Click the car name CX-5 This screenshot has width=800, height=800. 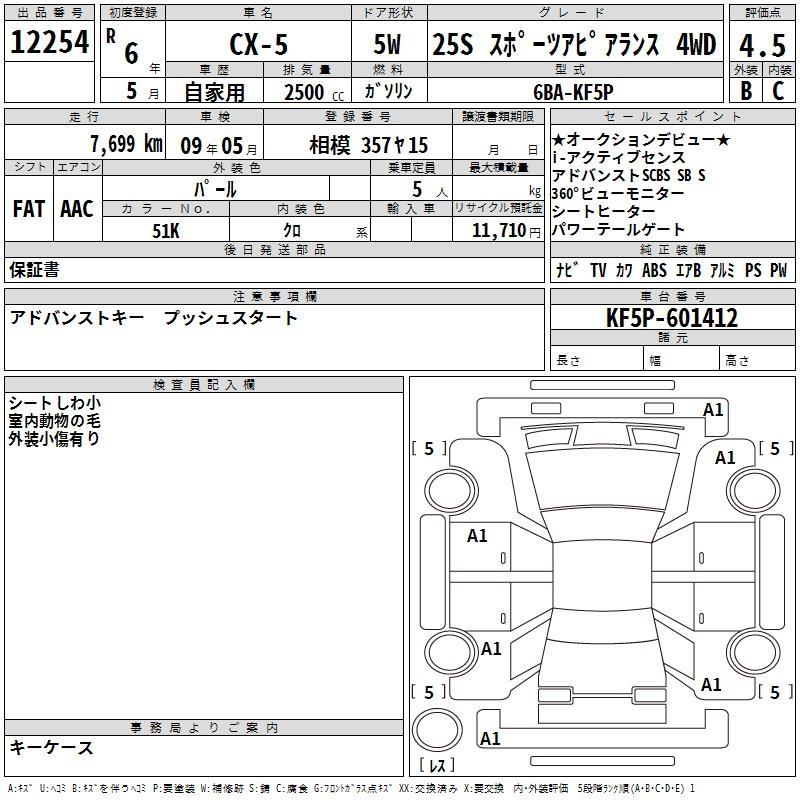tap(259, 44)
